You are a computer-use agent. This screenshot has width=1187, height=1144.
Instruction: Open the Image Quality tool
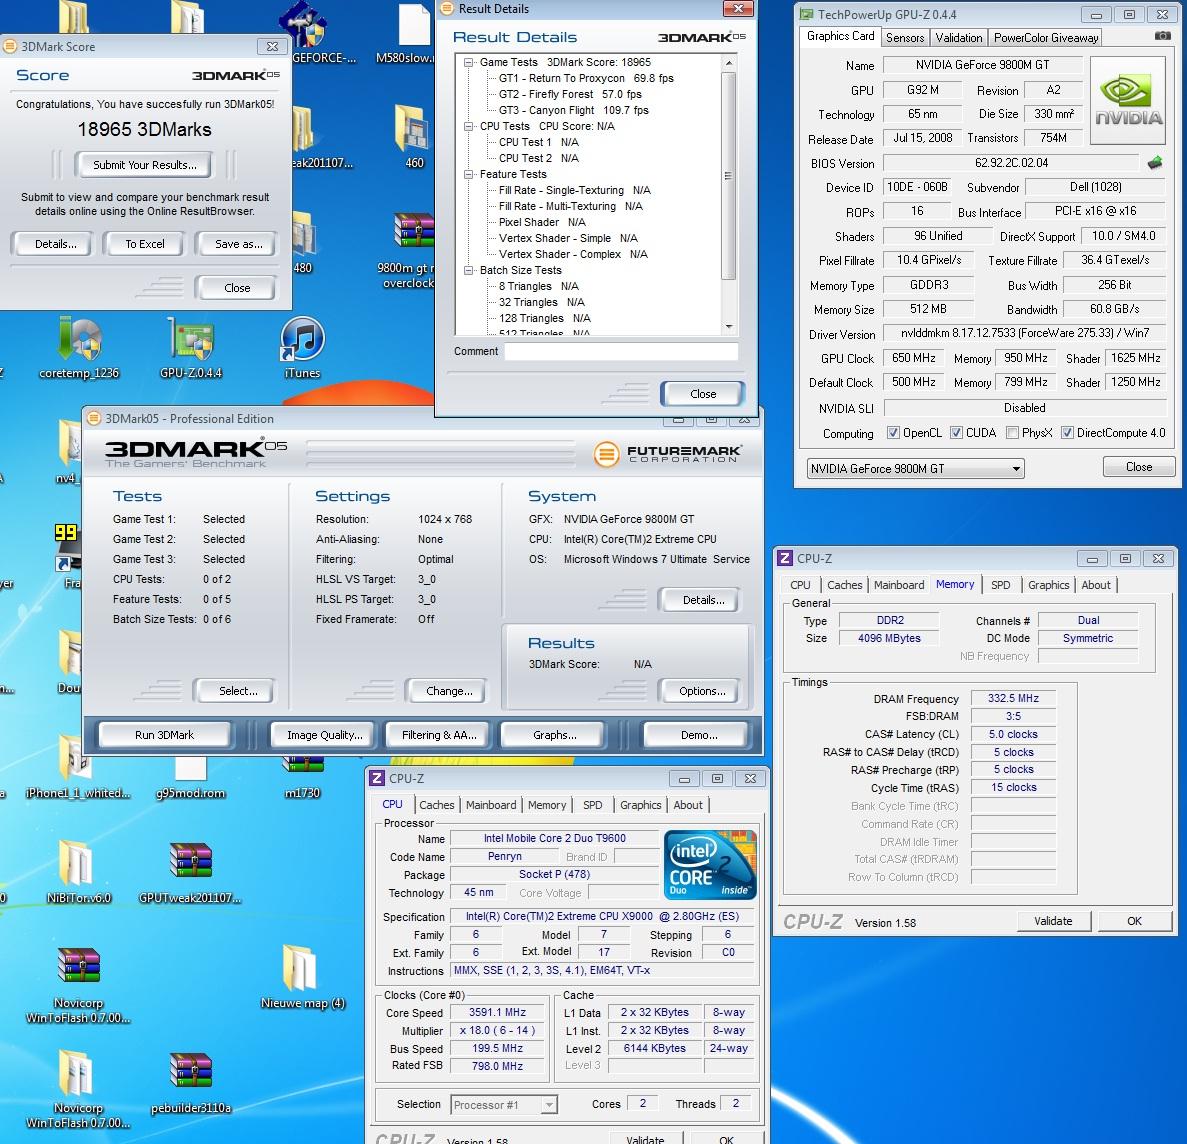(x=324, y=734)
